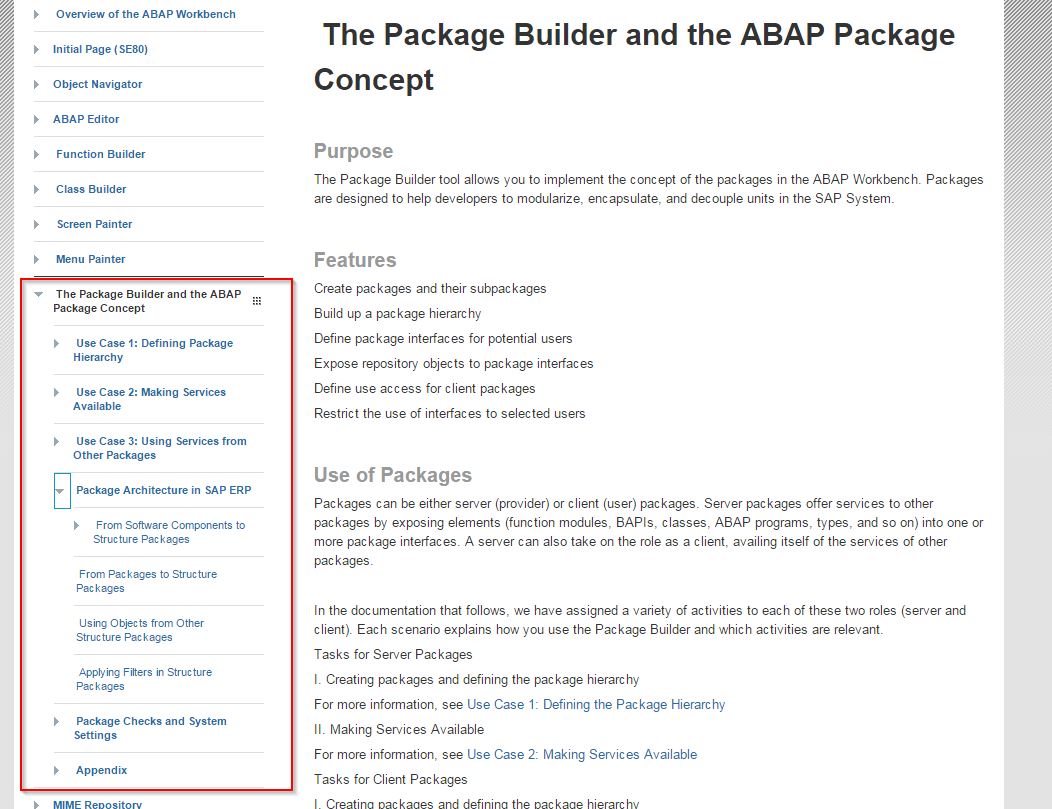Screen dimensions: 1052x809
Task: Collapse The Package Builder and ABAP Package Concept
Action: [x=38, y=295]
